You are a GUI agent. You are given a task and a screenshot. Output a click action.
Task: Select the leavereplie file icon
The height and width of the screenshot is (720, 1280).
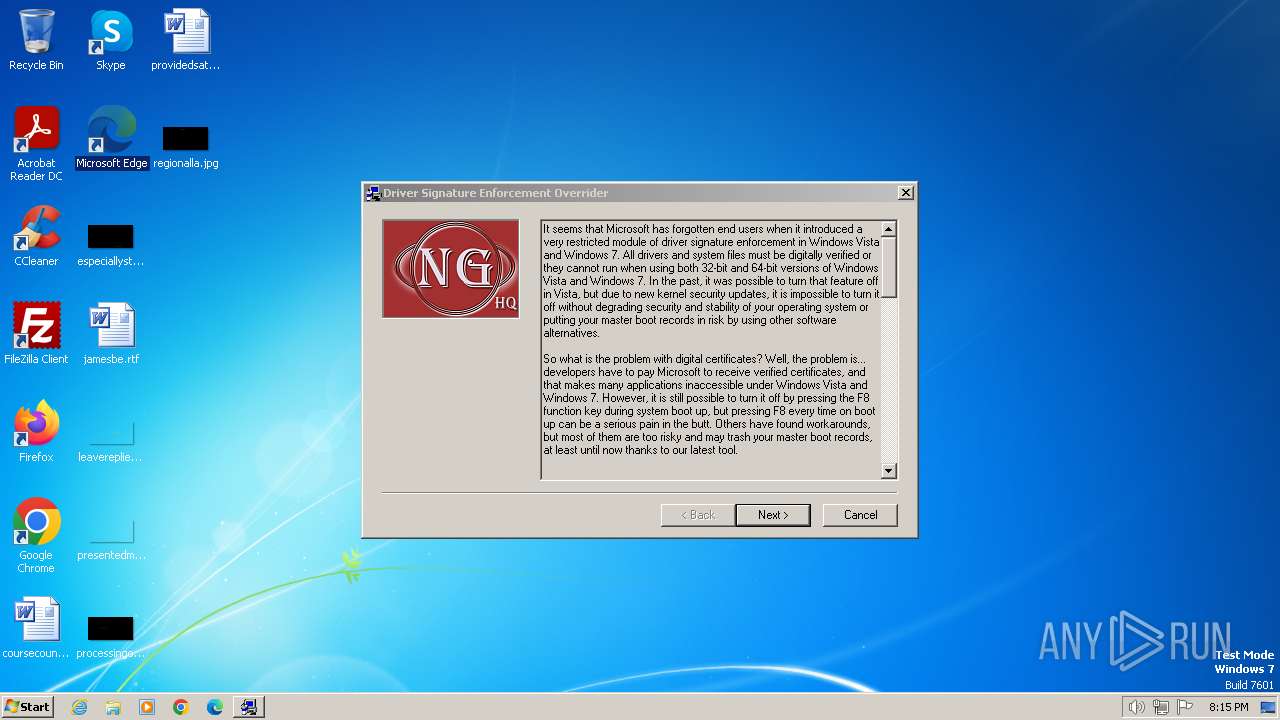coord(110,440)
